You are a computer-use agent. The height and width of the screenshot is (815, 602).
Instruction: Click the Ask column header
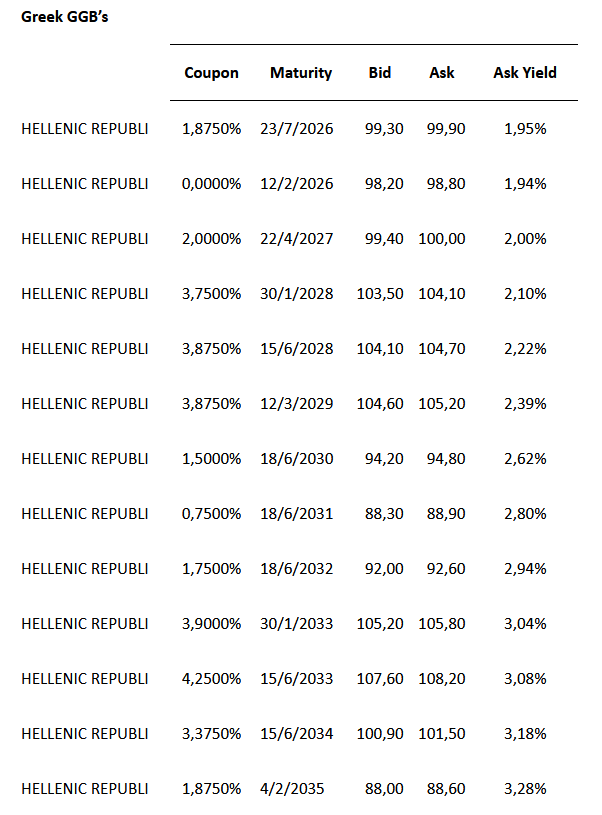442,73
